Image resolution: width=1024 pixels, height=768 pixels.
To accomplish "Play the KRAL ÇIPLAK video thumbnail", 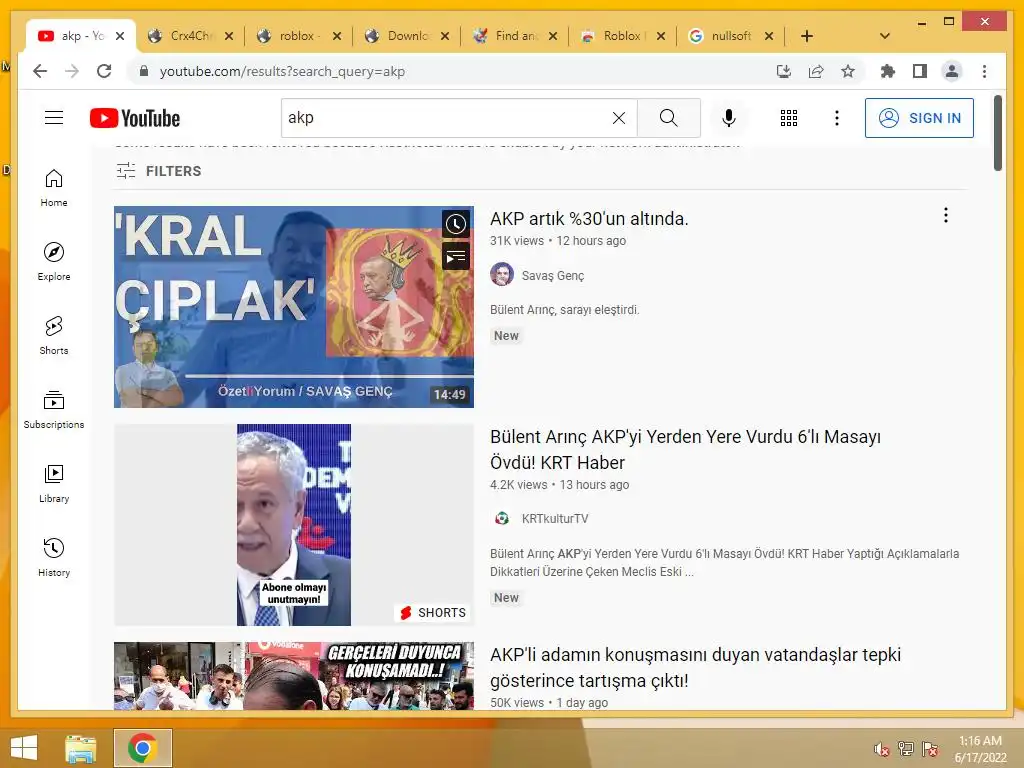I will coord(294,307).
